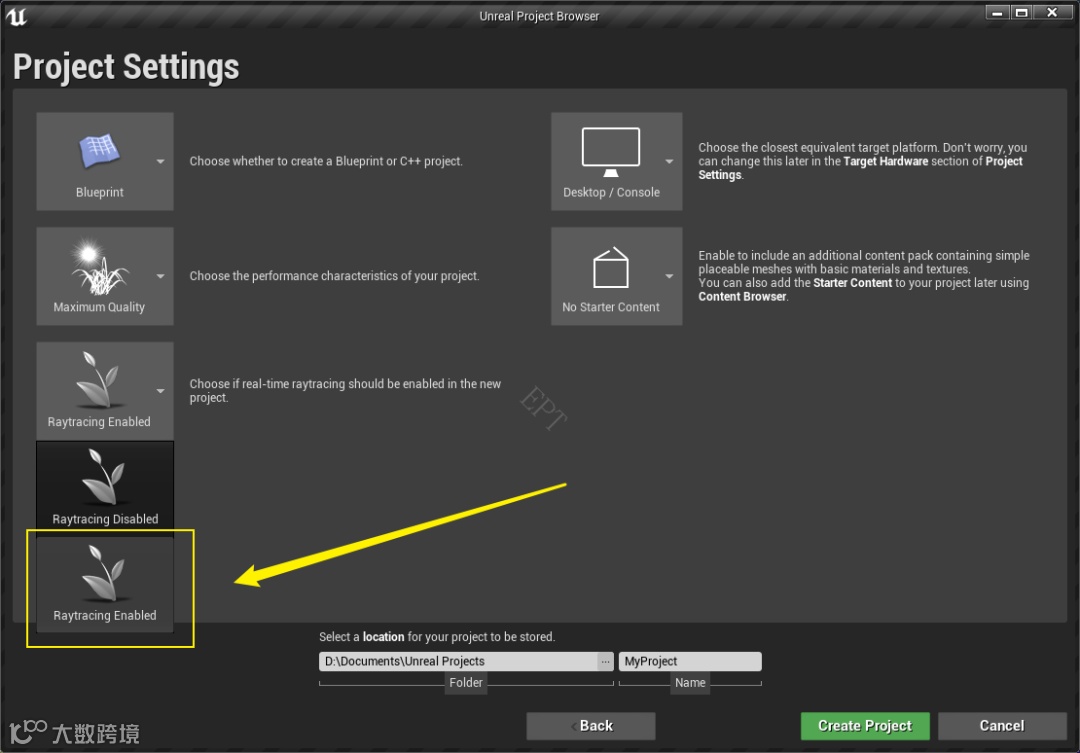Click the 'Unreal Project Browser' title text
Viewport: 1080px width, 753px height.
click(x=539, y=16)
